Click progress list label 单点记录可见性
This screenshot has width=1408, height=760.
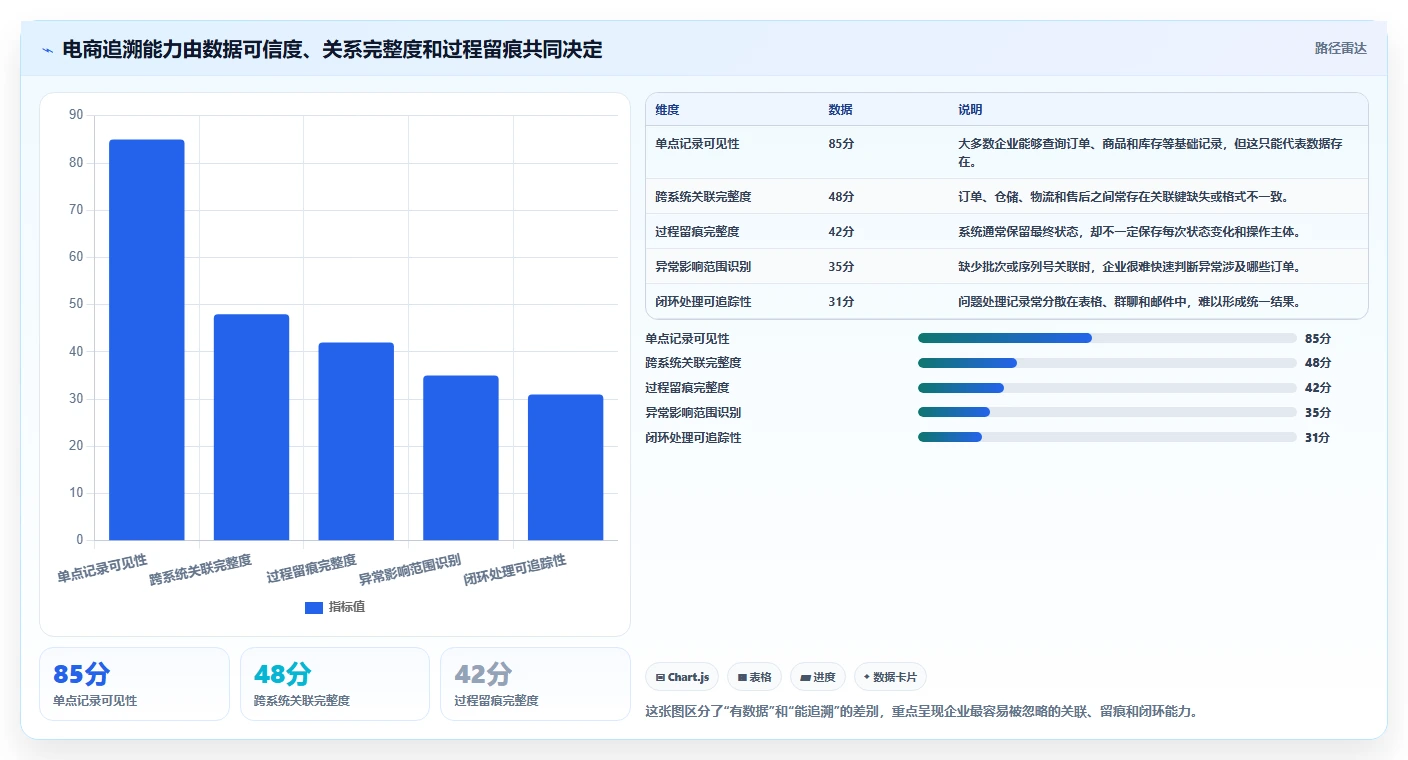(x=688, y=339)
